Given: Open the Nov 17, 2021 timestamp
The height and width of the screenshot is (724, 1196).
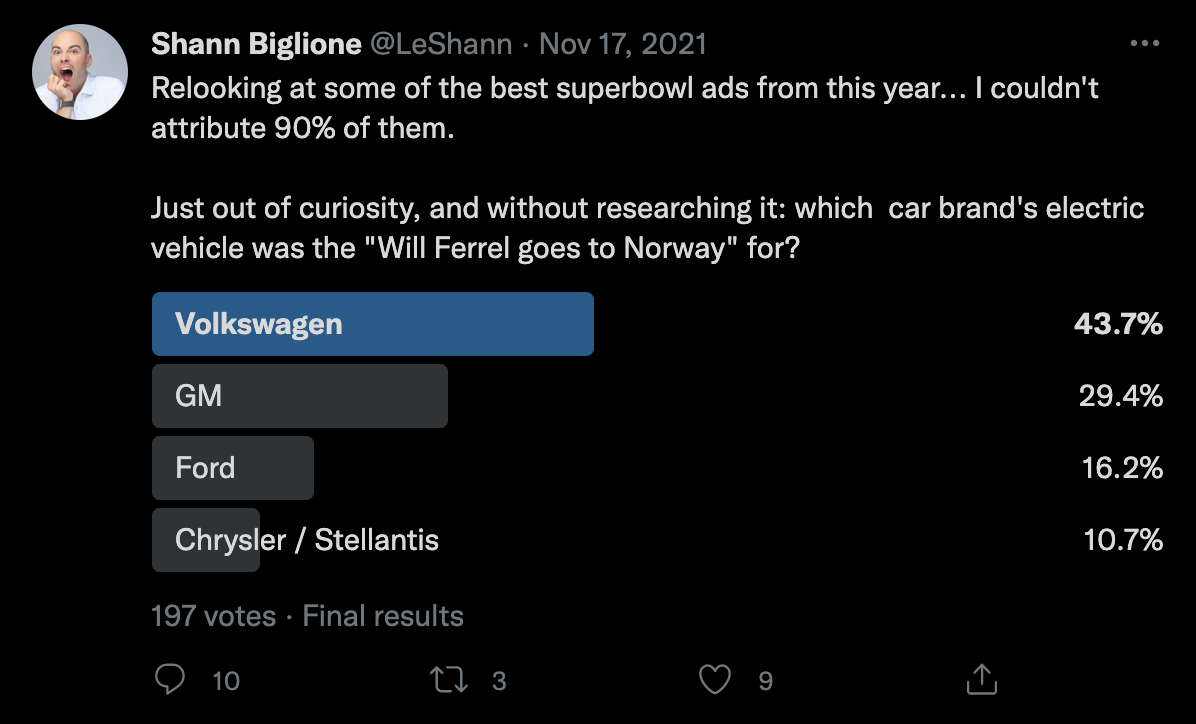Looking at the screenshot, I should [622, 44].
